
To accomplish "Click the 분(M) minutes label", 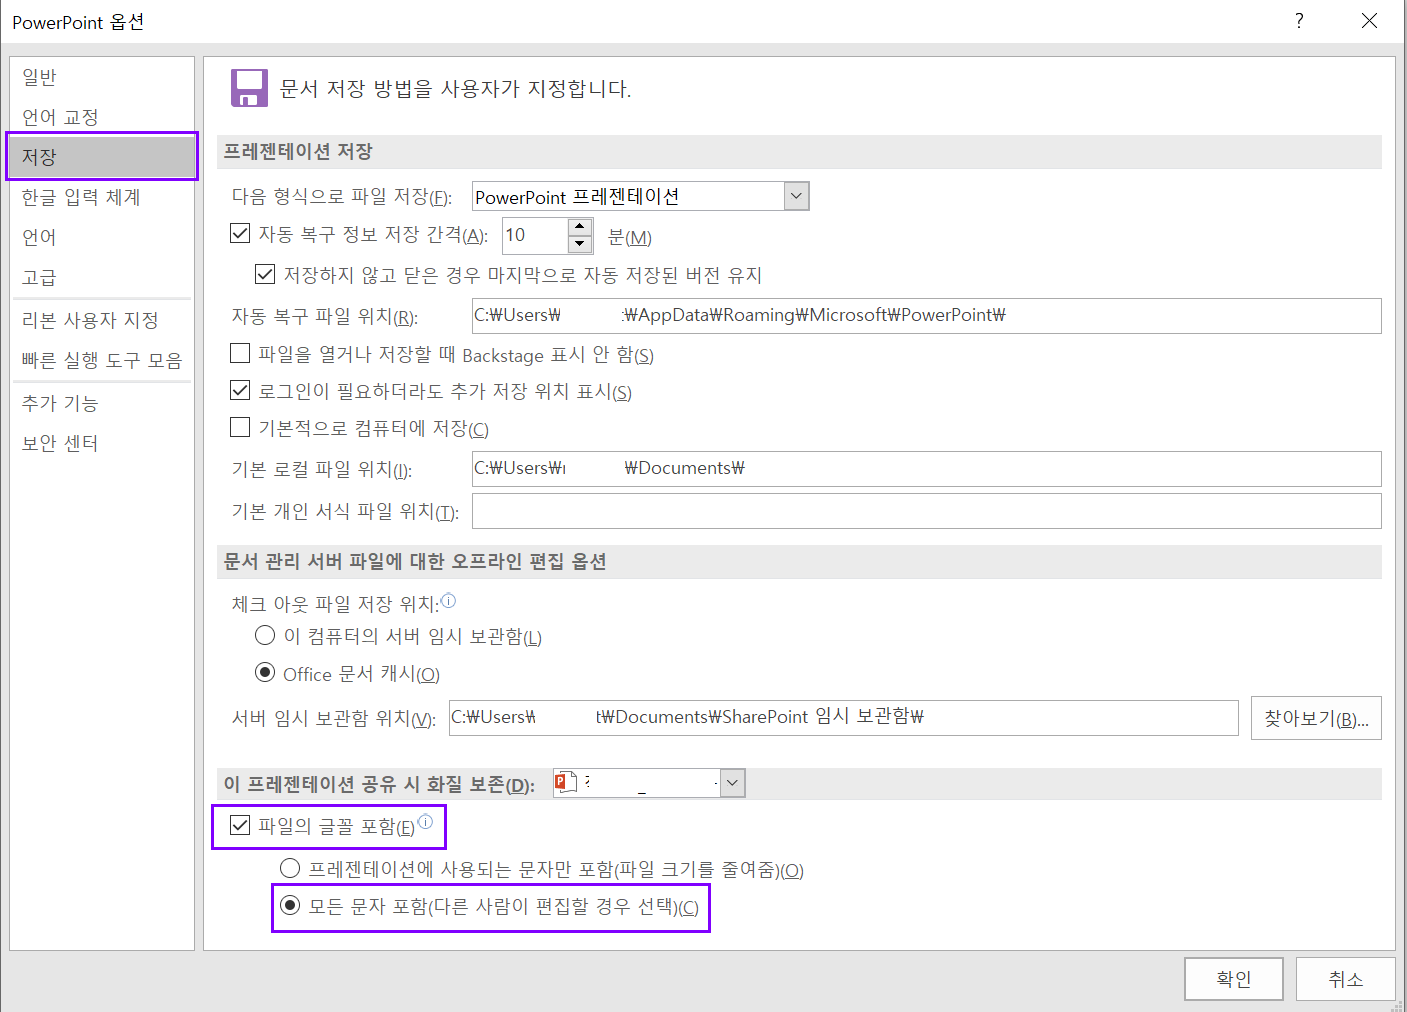I will (630, 237).
